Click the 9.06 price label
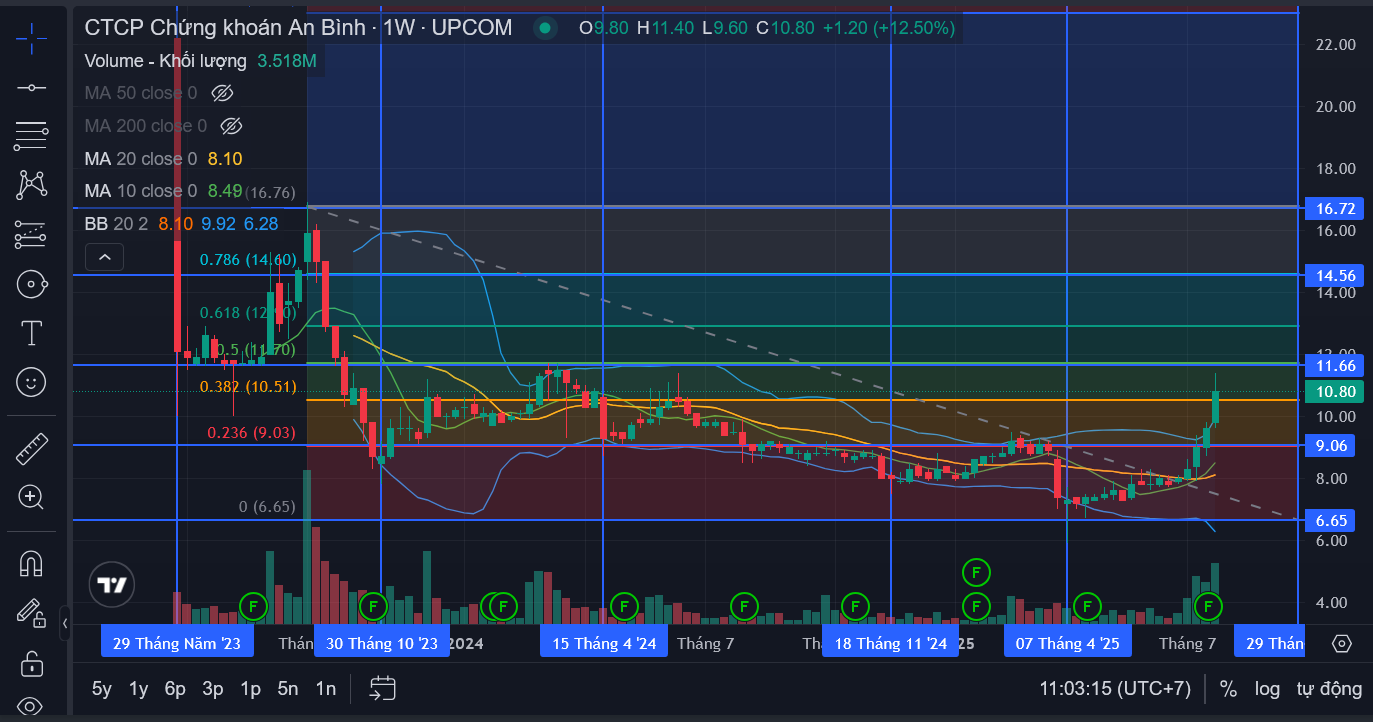1373x722 pixels. [1330, 446]
